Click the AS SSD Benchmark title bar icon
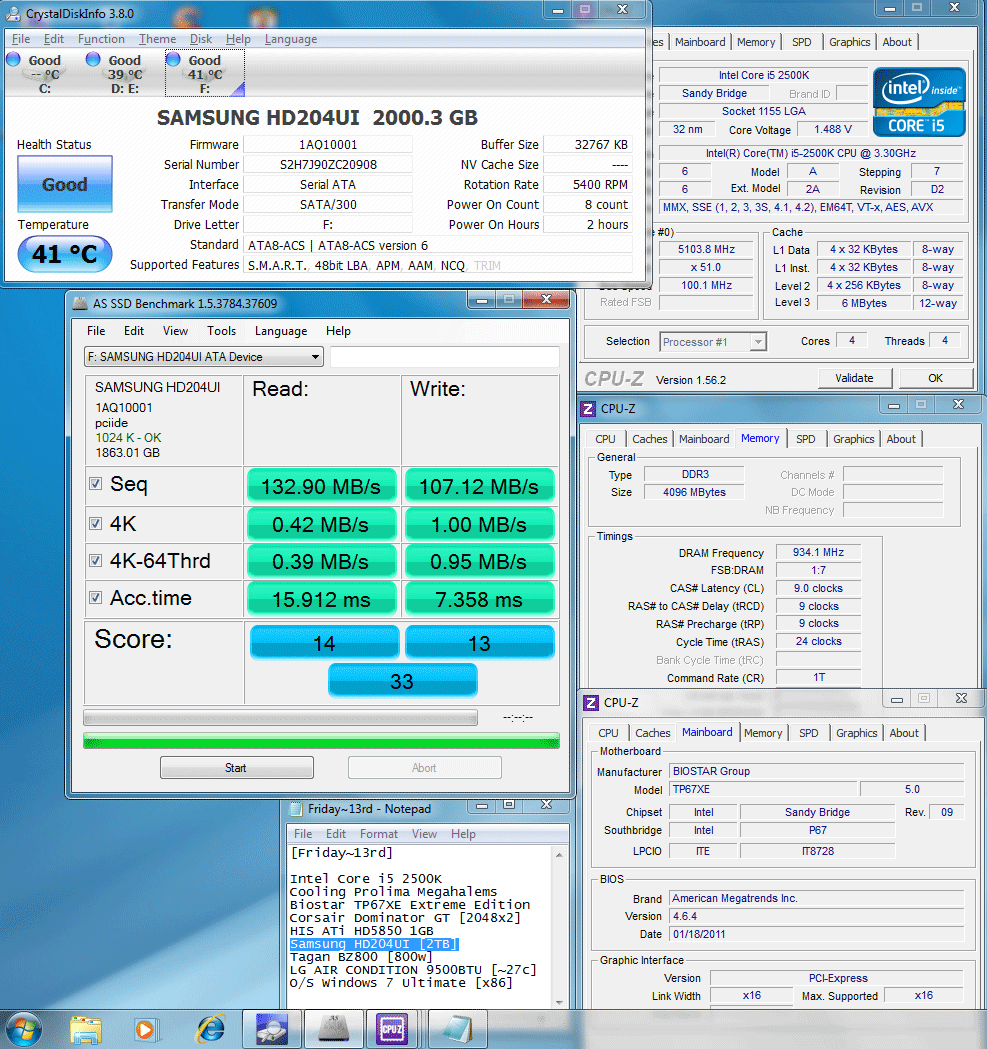This screenshot has height=1049, width=987. coord(80,304)
